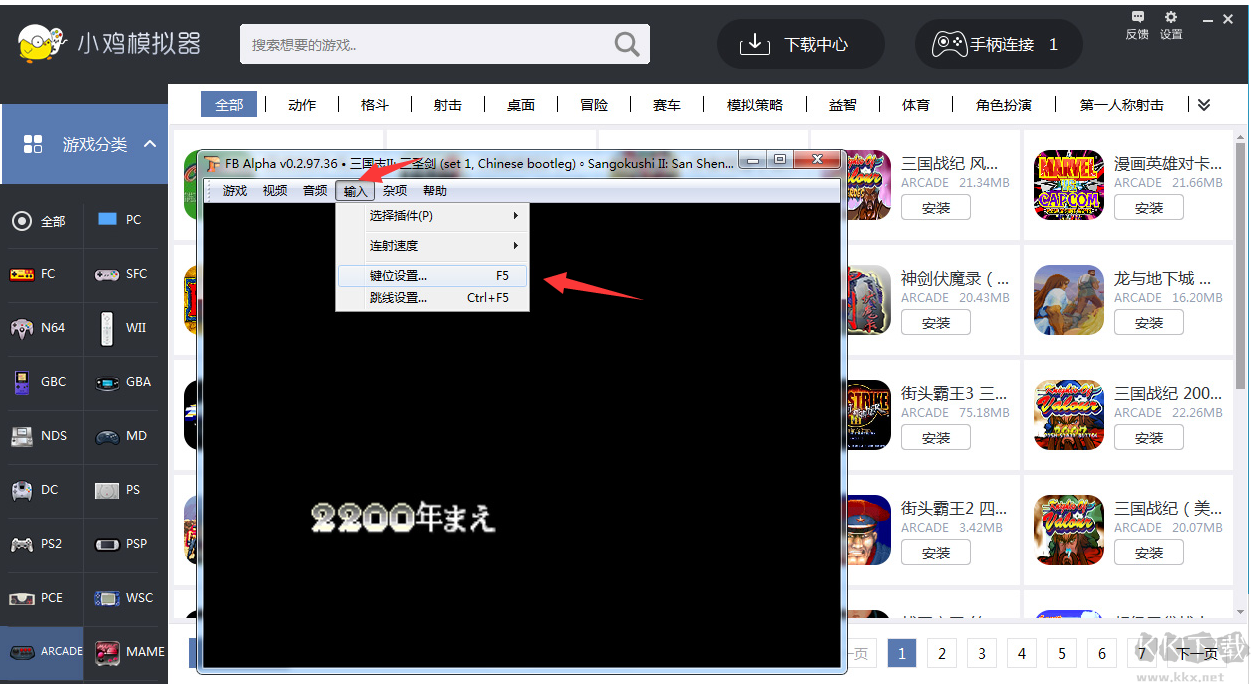Select NDS handheld in sidebar
The image size is (1251, 684).
coord(40,436)
